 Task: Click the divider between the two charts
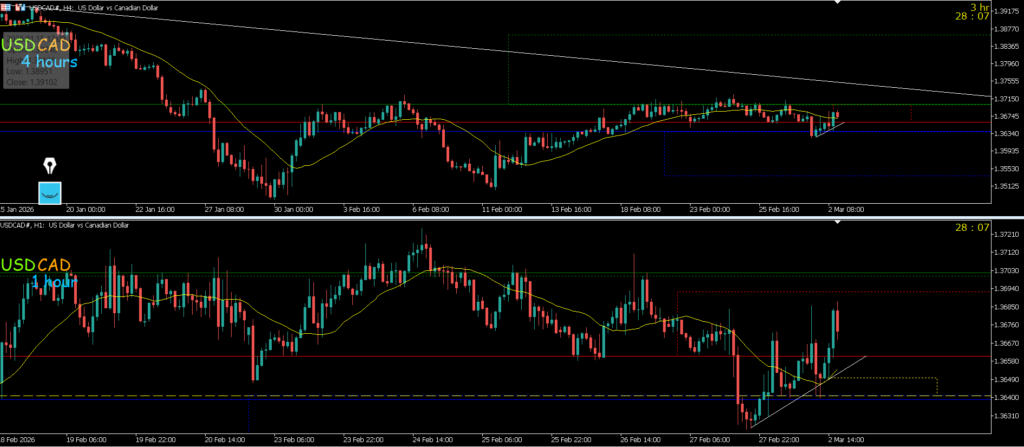[x=500, y=216]
